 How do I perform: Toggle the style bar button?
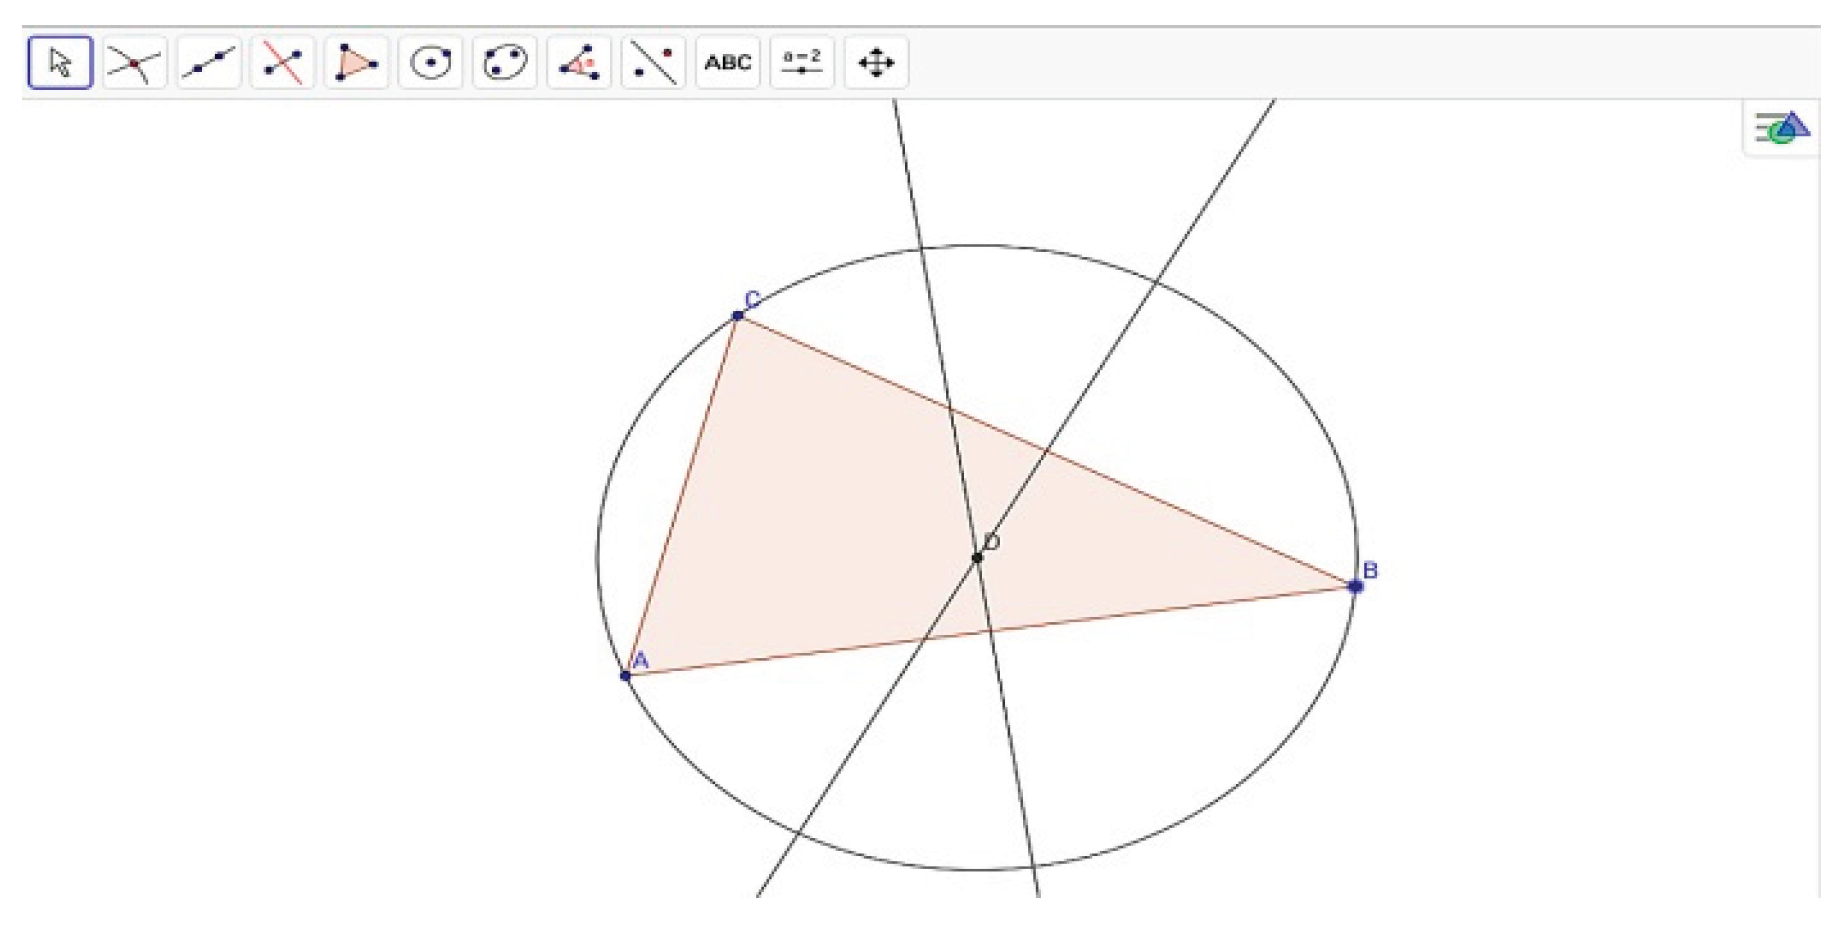[x=1781, y=128]
